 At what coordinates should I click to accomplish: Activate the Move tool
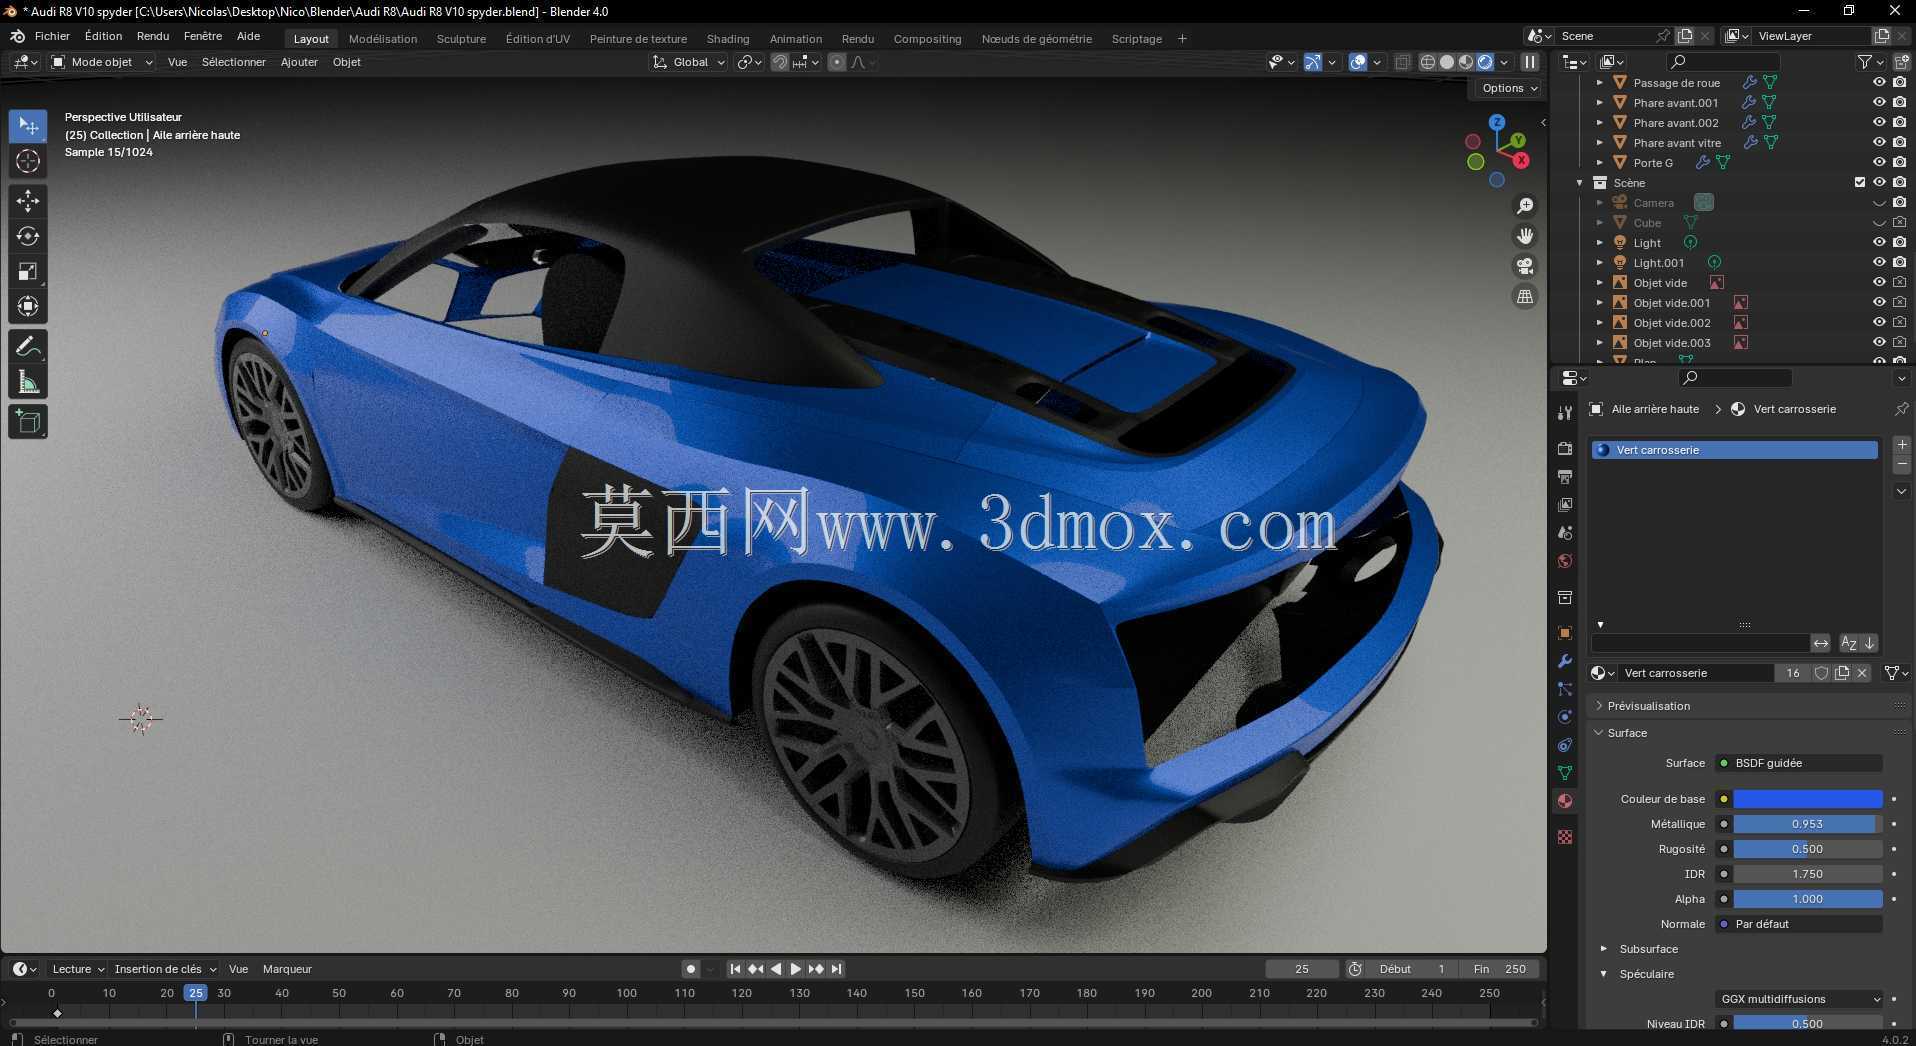pyautogui.click(x=28, y=201)
